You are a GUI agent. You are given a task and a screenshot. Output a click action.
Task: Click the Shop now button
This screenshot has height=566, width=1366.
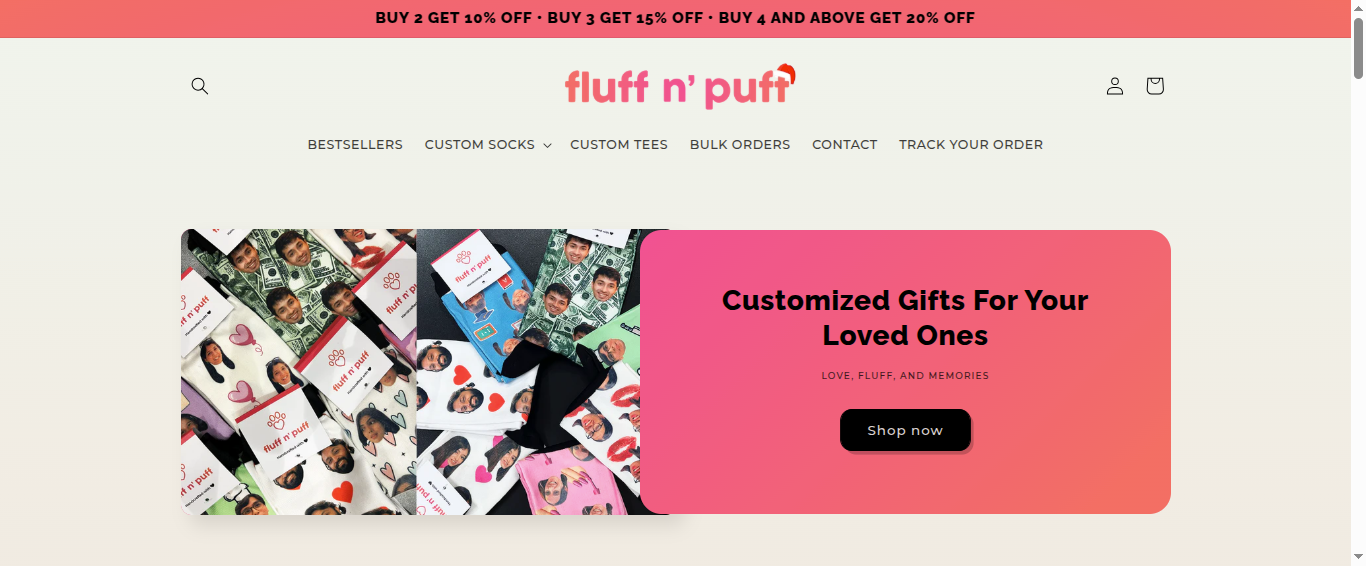[x=905, y=430]
